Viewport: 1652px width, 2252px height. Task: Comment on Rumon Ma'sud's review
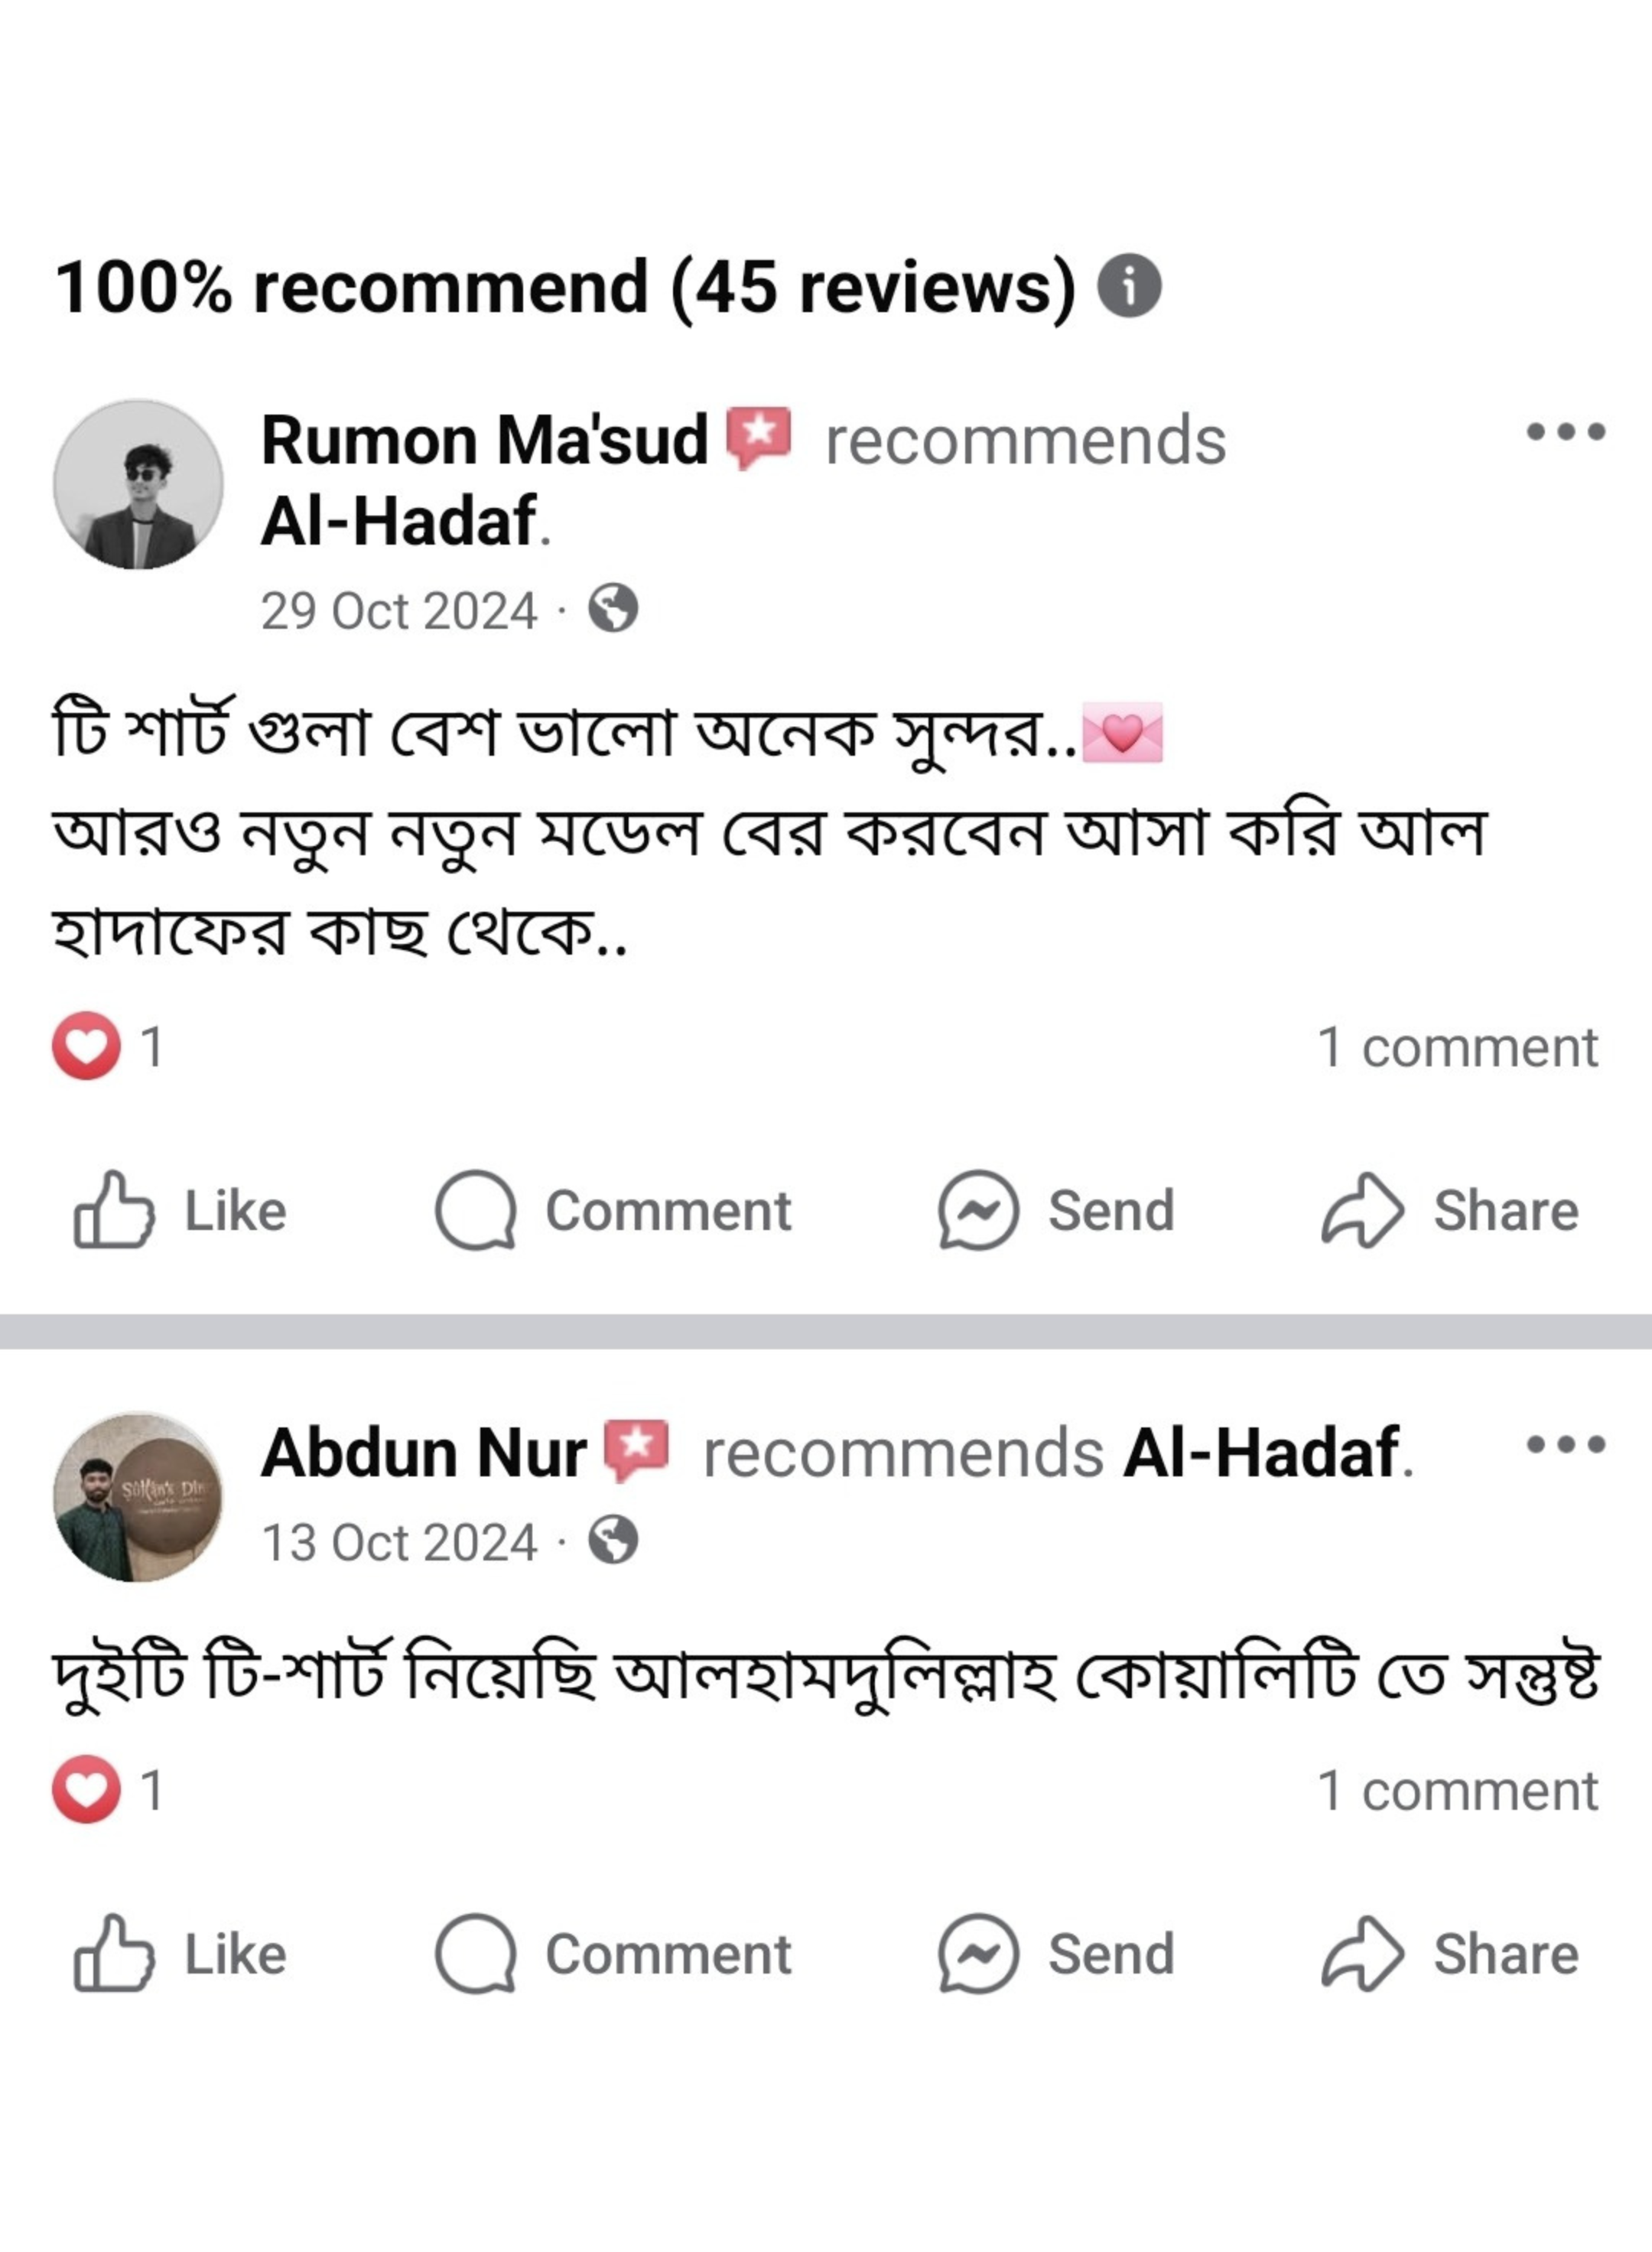click(613, 1211)
